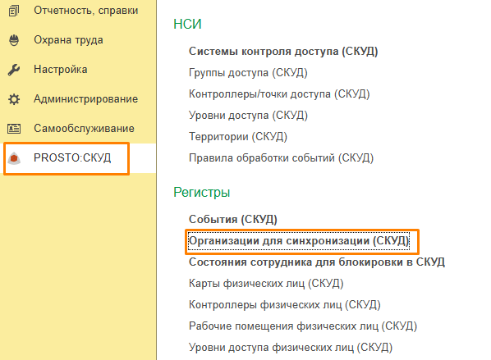Go to the Настройка section
491x360 pixels.
point(60,69)
